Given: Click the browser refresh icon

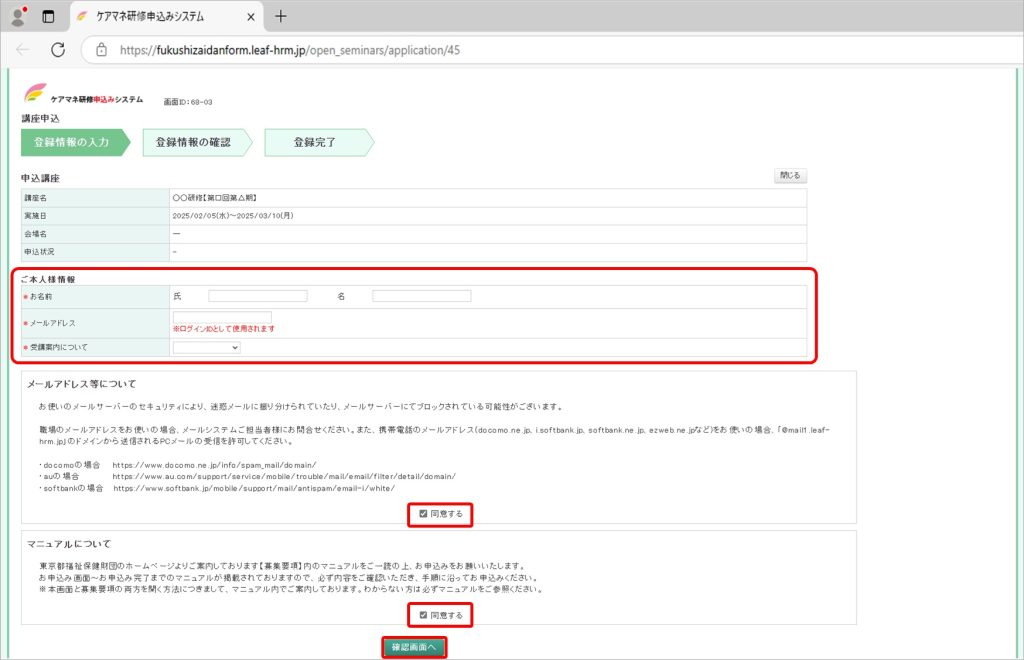Looking at the screenshot, I should pos(58,49).
